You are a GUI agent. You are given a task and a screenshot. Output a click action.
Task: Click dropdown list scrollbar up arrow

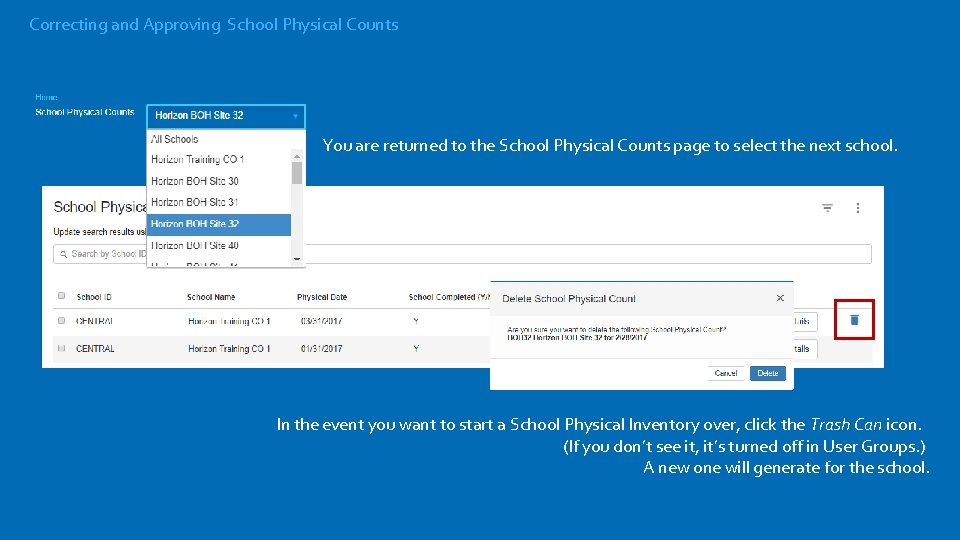click(297, 156)
